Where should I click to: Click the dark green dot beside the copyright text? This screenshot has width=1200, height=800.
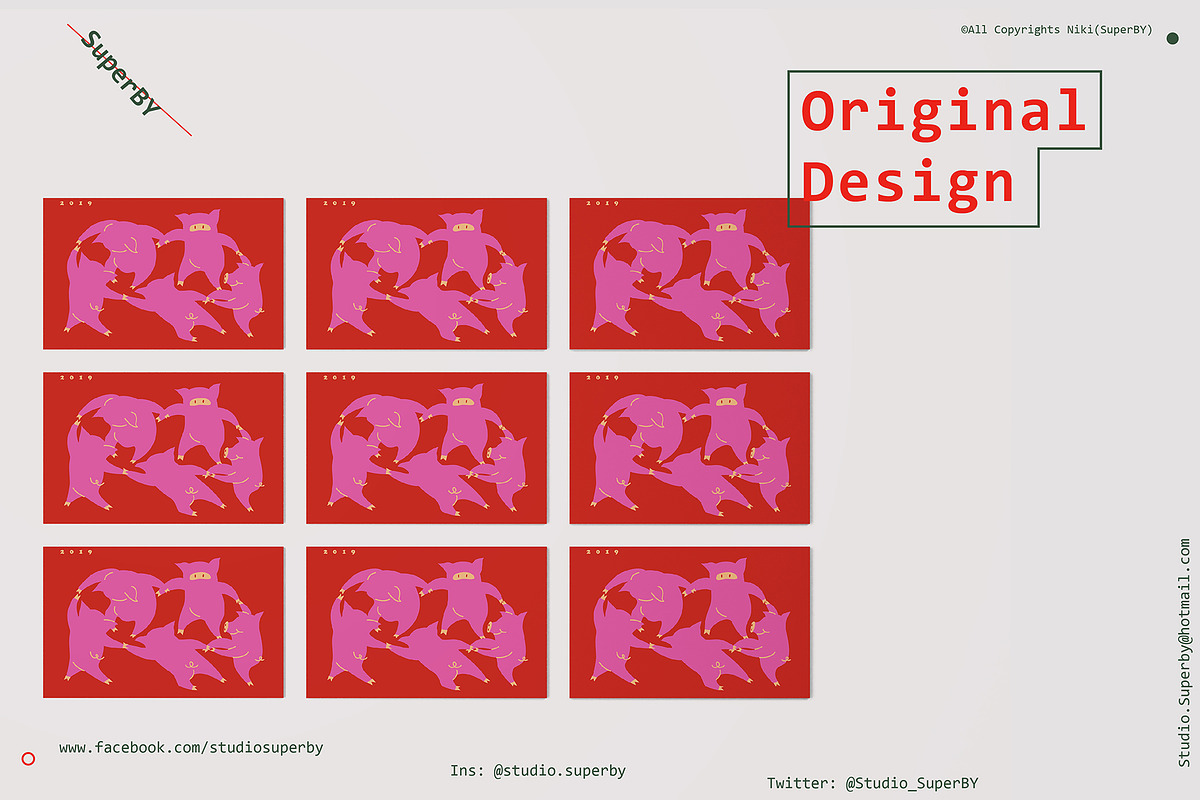[1173, 38]
